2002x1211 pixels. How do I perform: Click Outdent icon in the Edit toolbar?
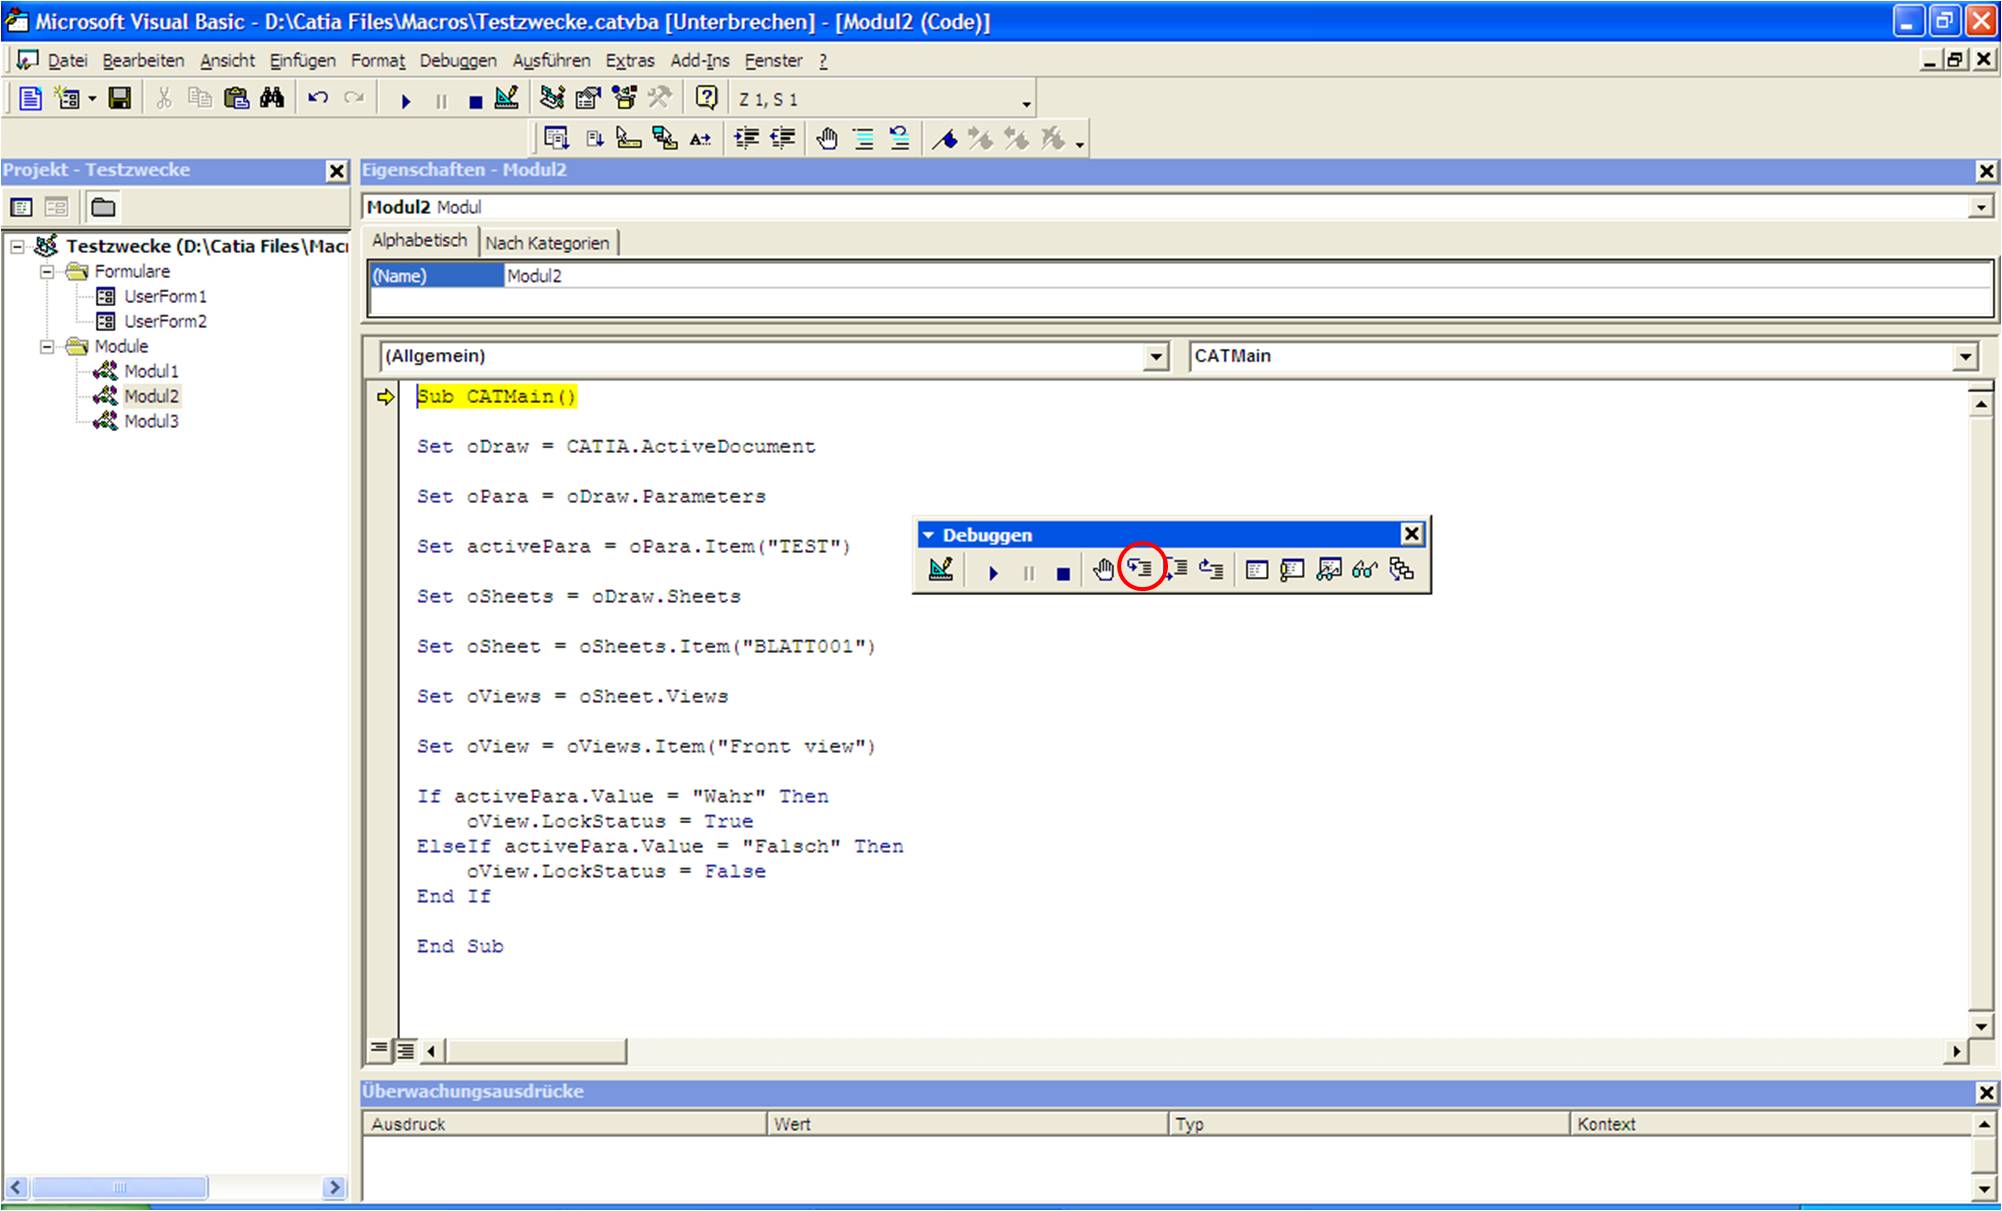pos(782,138)
